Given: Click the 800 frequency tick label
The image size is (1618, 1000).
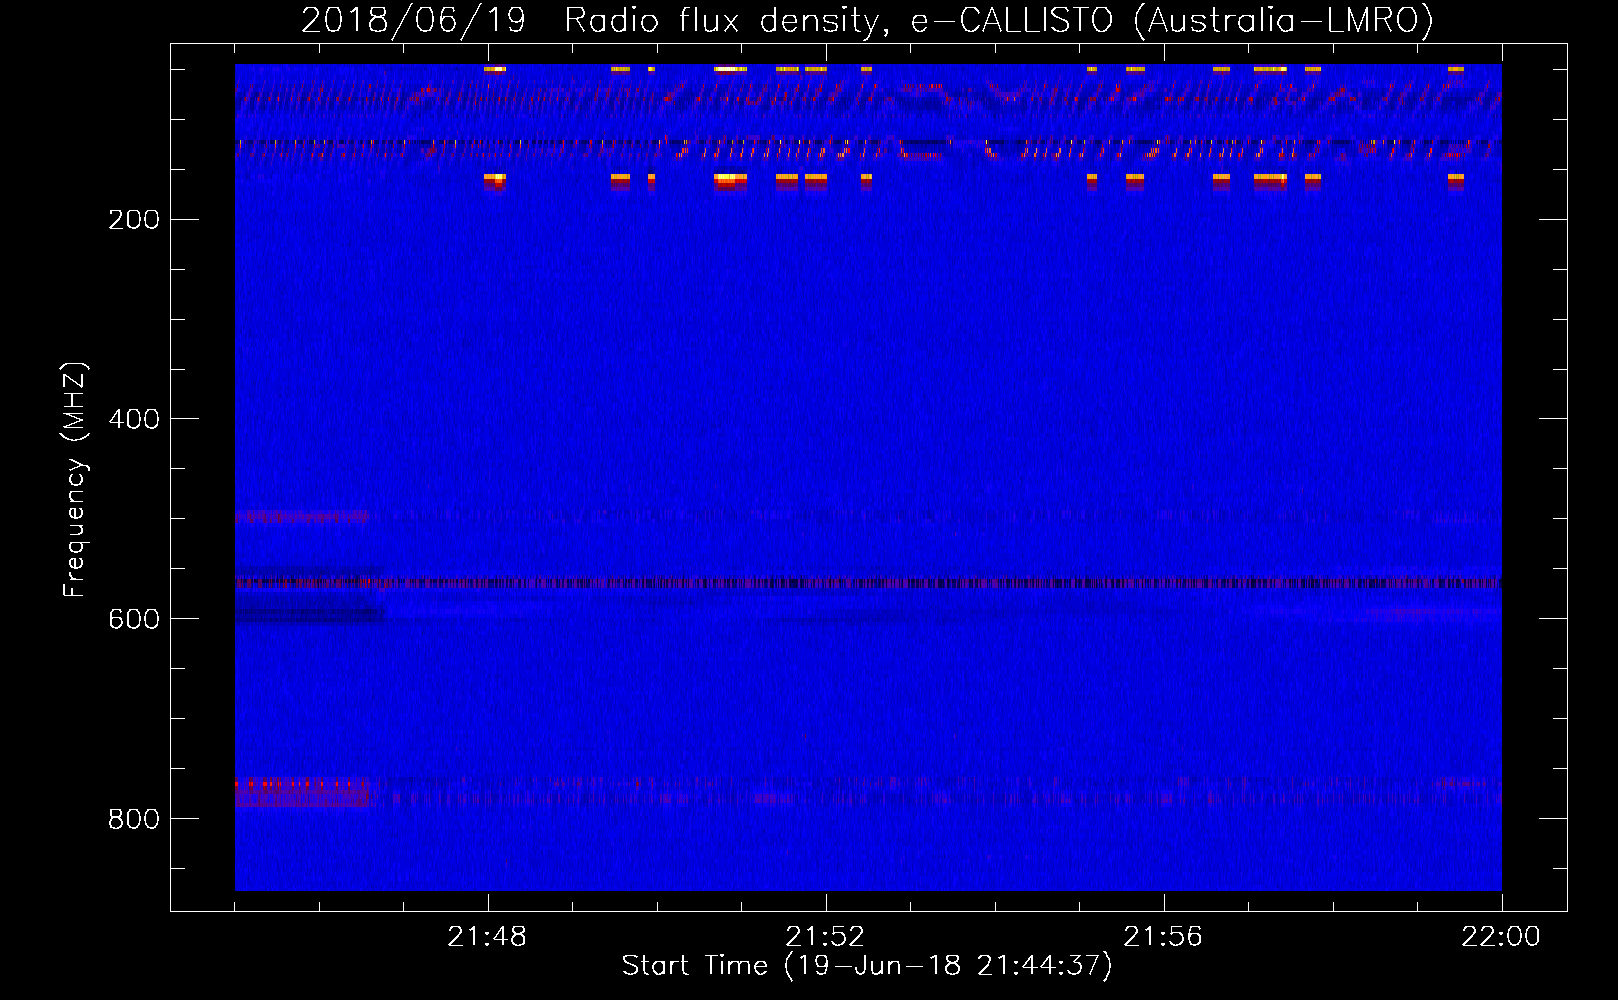Looking at the screenshot, I should point(134,820).
